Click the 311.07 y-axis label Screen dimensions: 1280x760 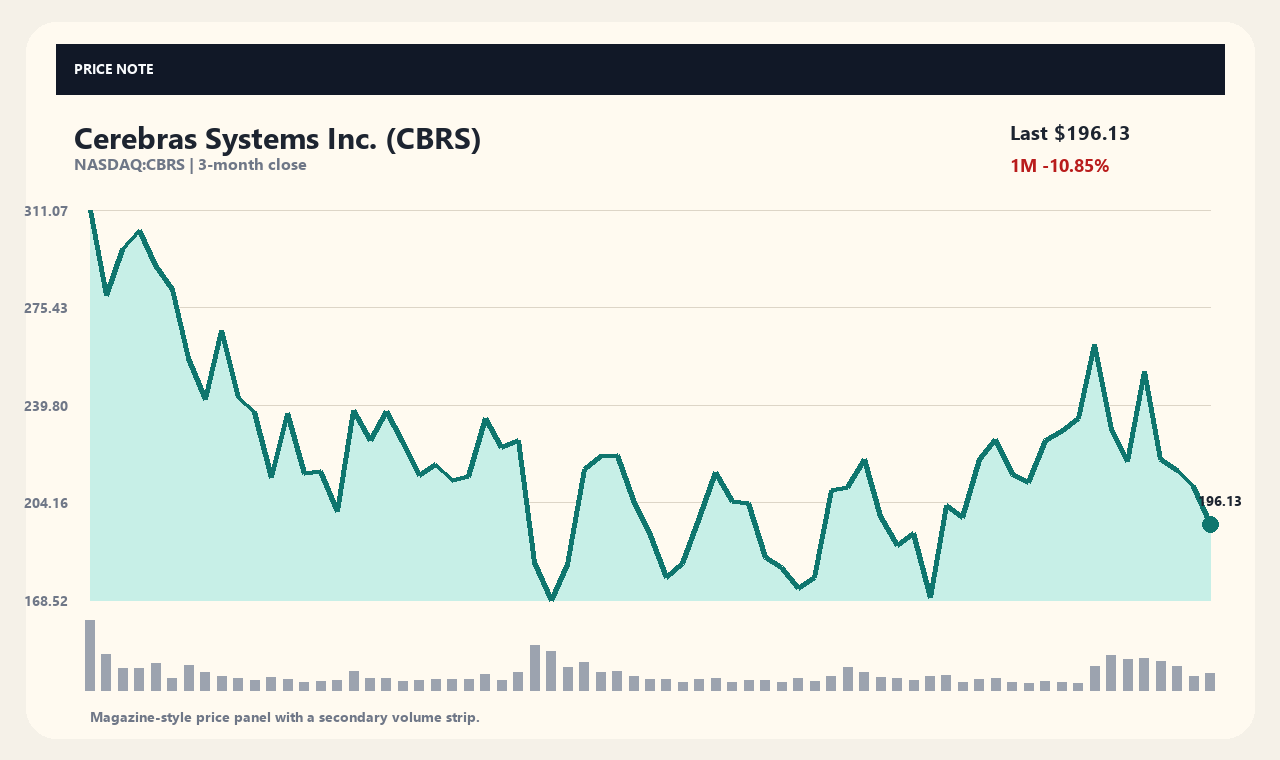pyautogui.click(x=46, y=211)
